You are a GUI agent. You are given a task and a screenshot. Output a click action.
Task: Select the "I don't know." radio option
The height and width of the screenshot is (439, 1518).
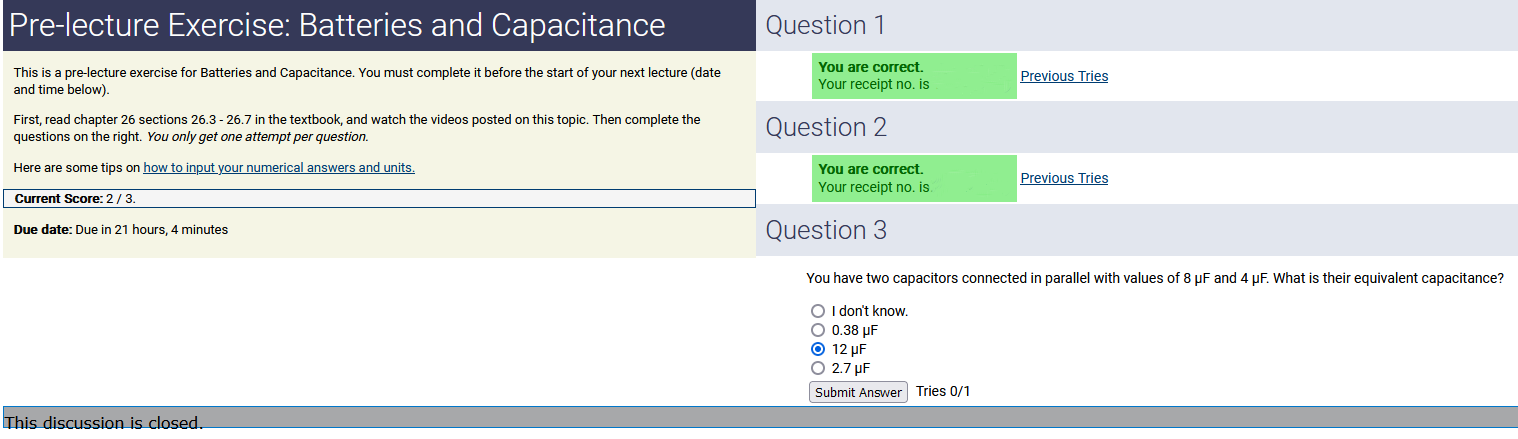[818, 311]
